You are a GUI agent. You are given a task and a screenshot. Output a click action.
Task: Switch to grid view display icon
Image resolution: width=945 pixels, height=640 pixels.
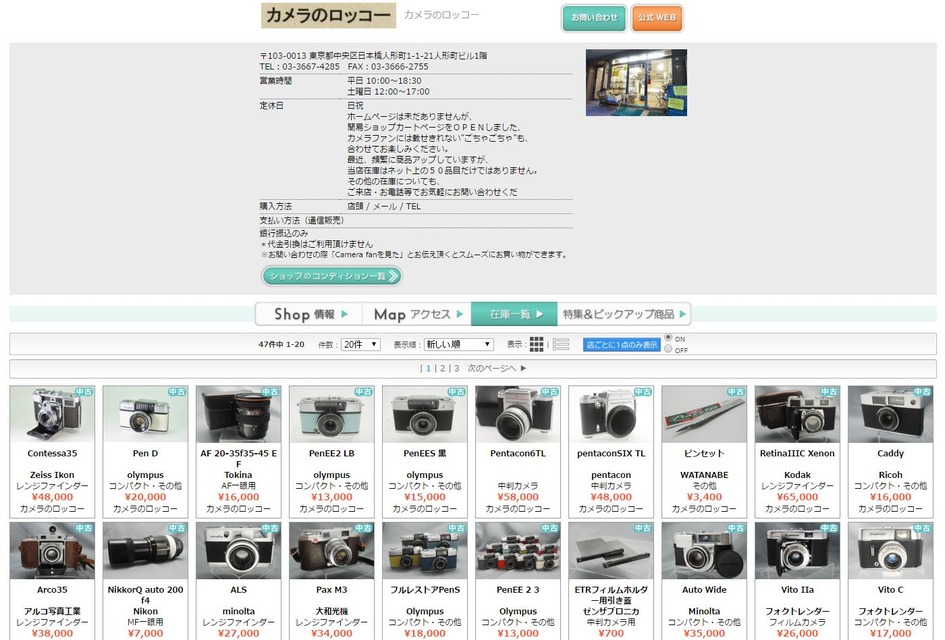pos(536,344)
